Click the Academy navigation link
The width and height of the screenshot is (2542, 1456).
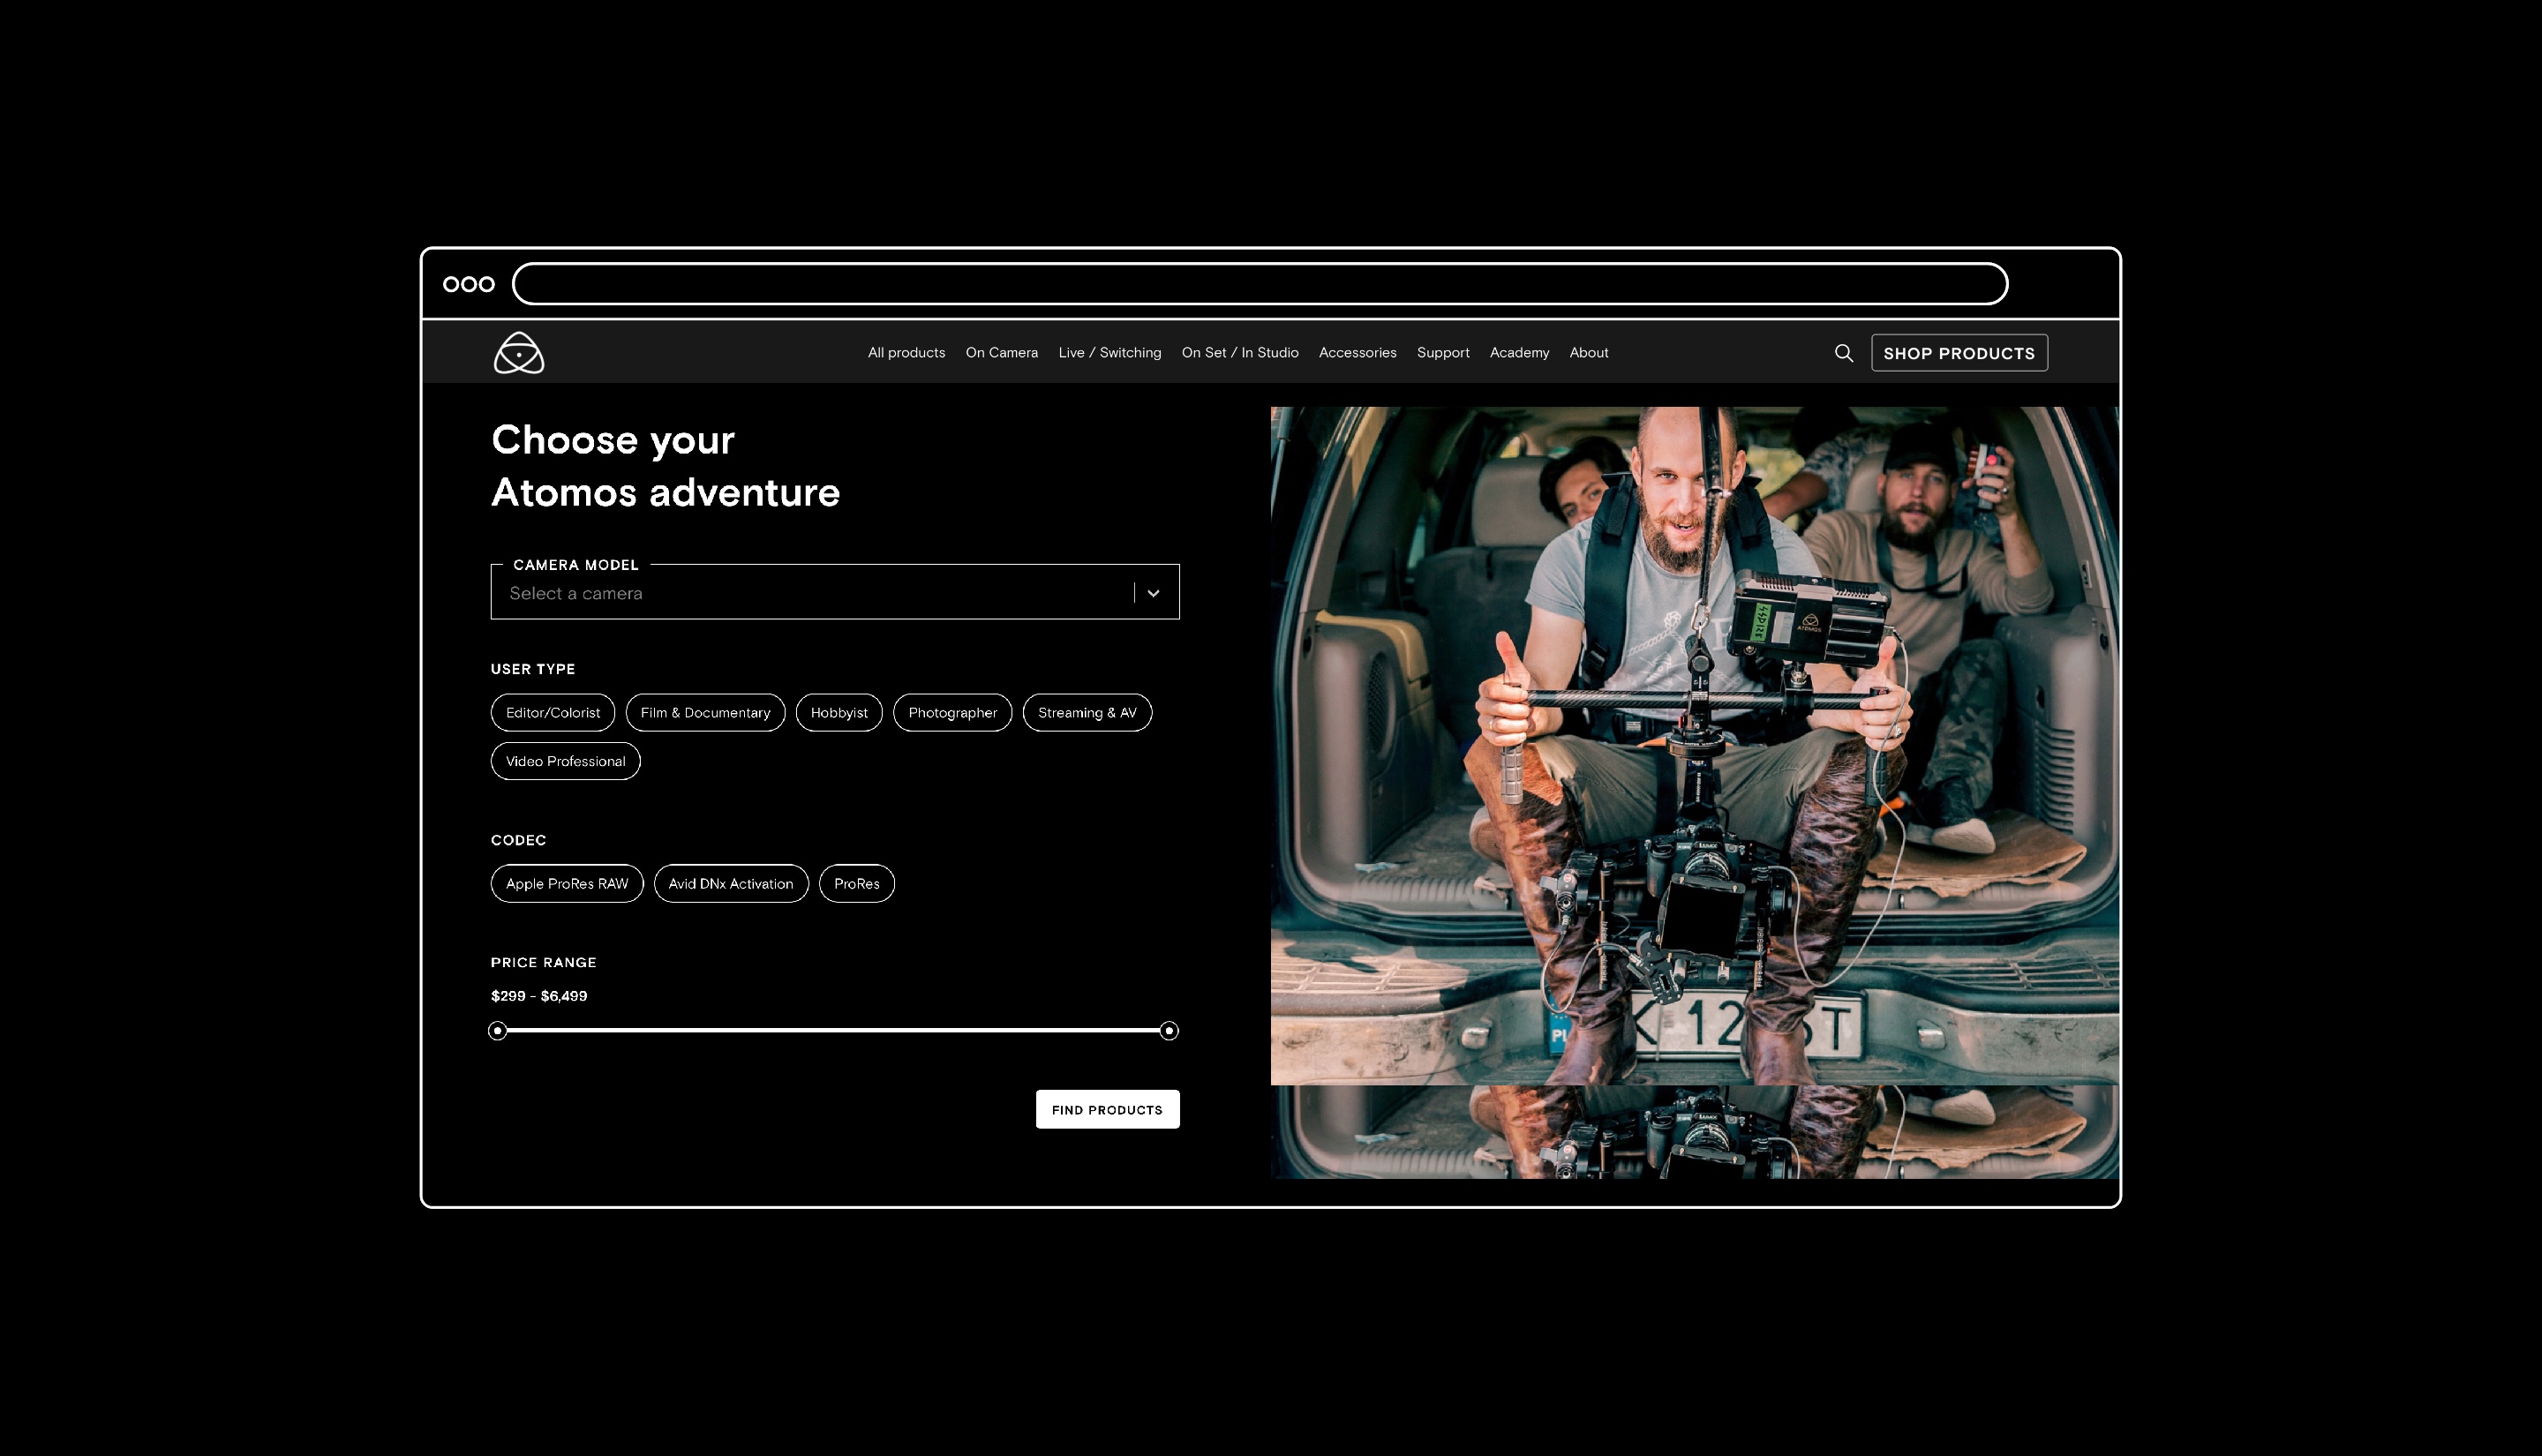point(1519,353)
